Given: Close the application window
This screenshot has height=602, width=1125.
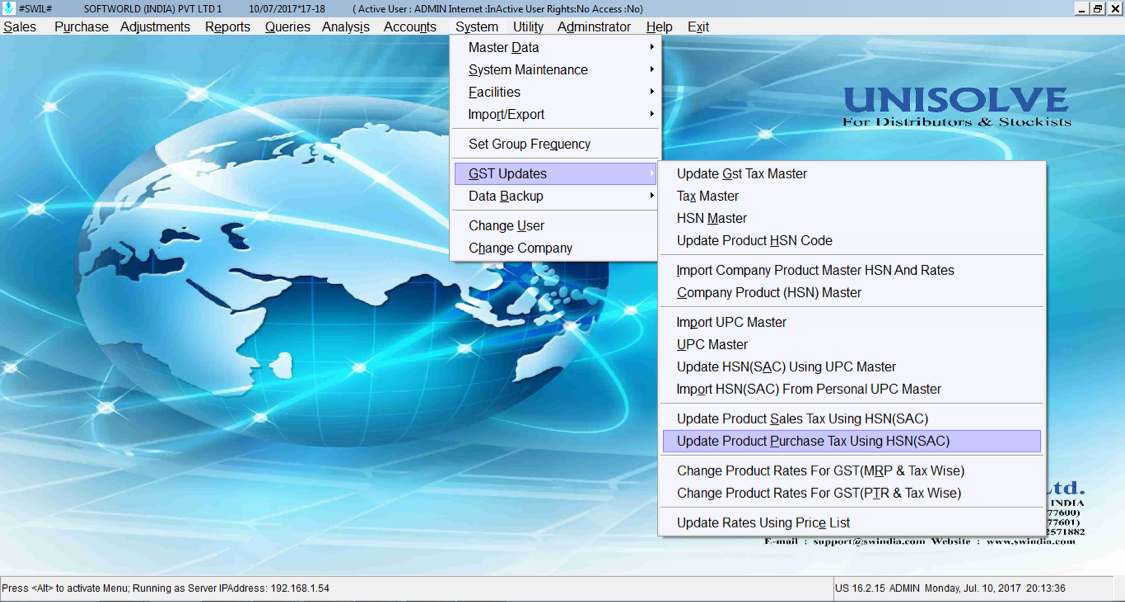Looking at the screenshot, I should [1114, 9].
